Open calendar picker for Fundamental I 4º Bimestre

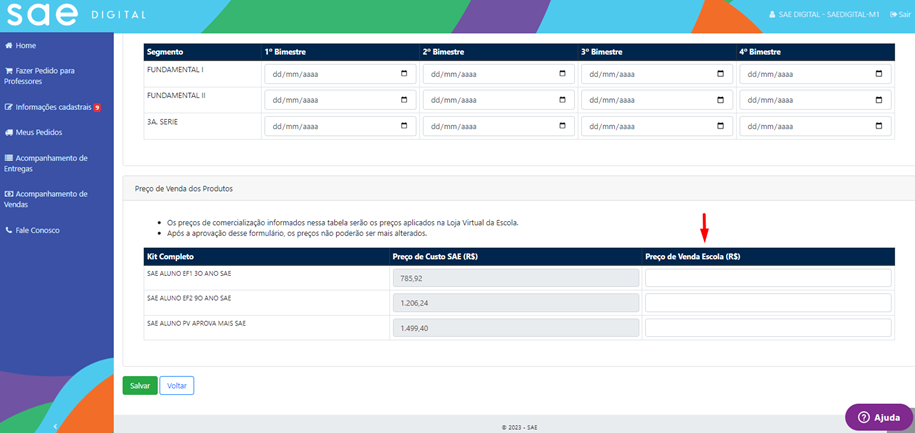879,74
